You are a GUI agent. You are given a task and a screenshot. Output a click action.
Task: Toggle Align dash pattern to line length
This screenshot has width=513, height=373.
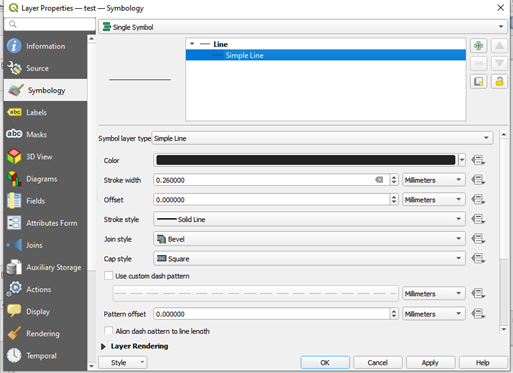pyautogui.click(x=108, y=331)
